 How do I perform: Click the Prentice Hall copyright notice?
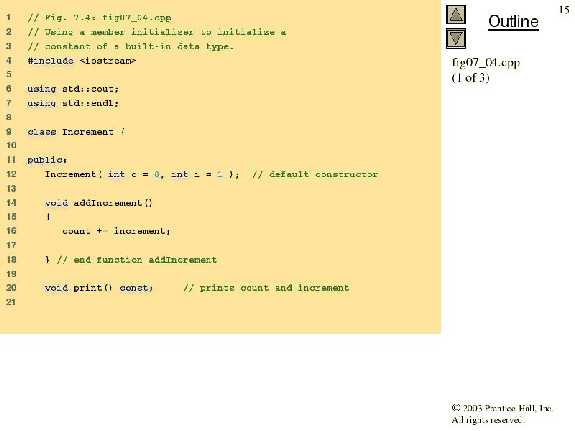(502, 408)
